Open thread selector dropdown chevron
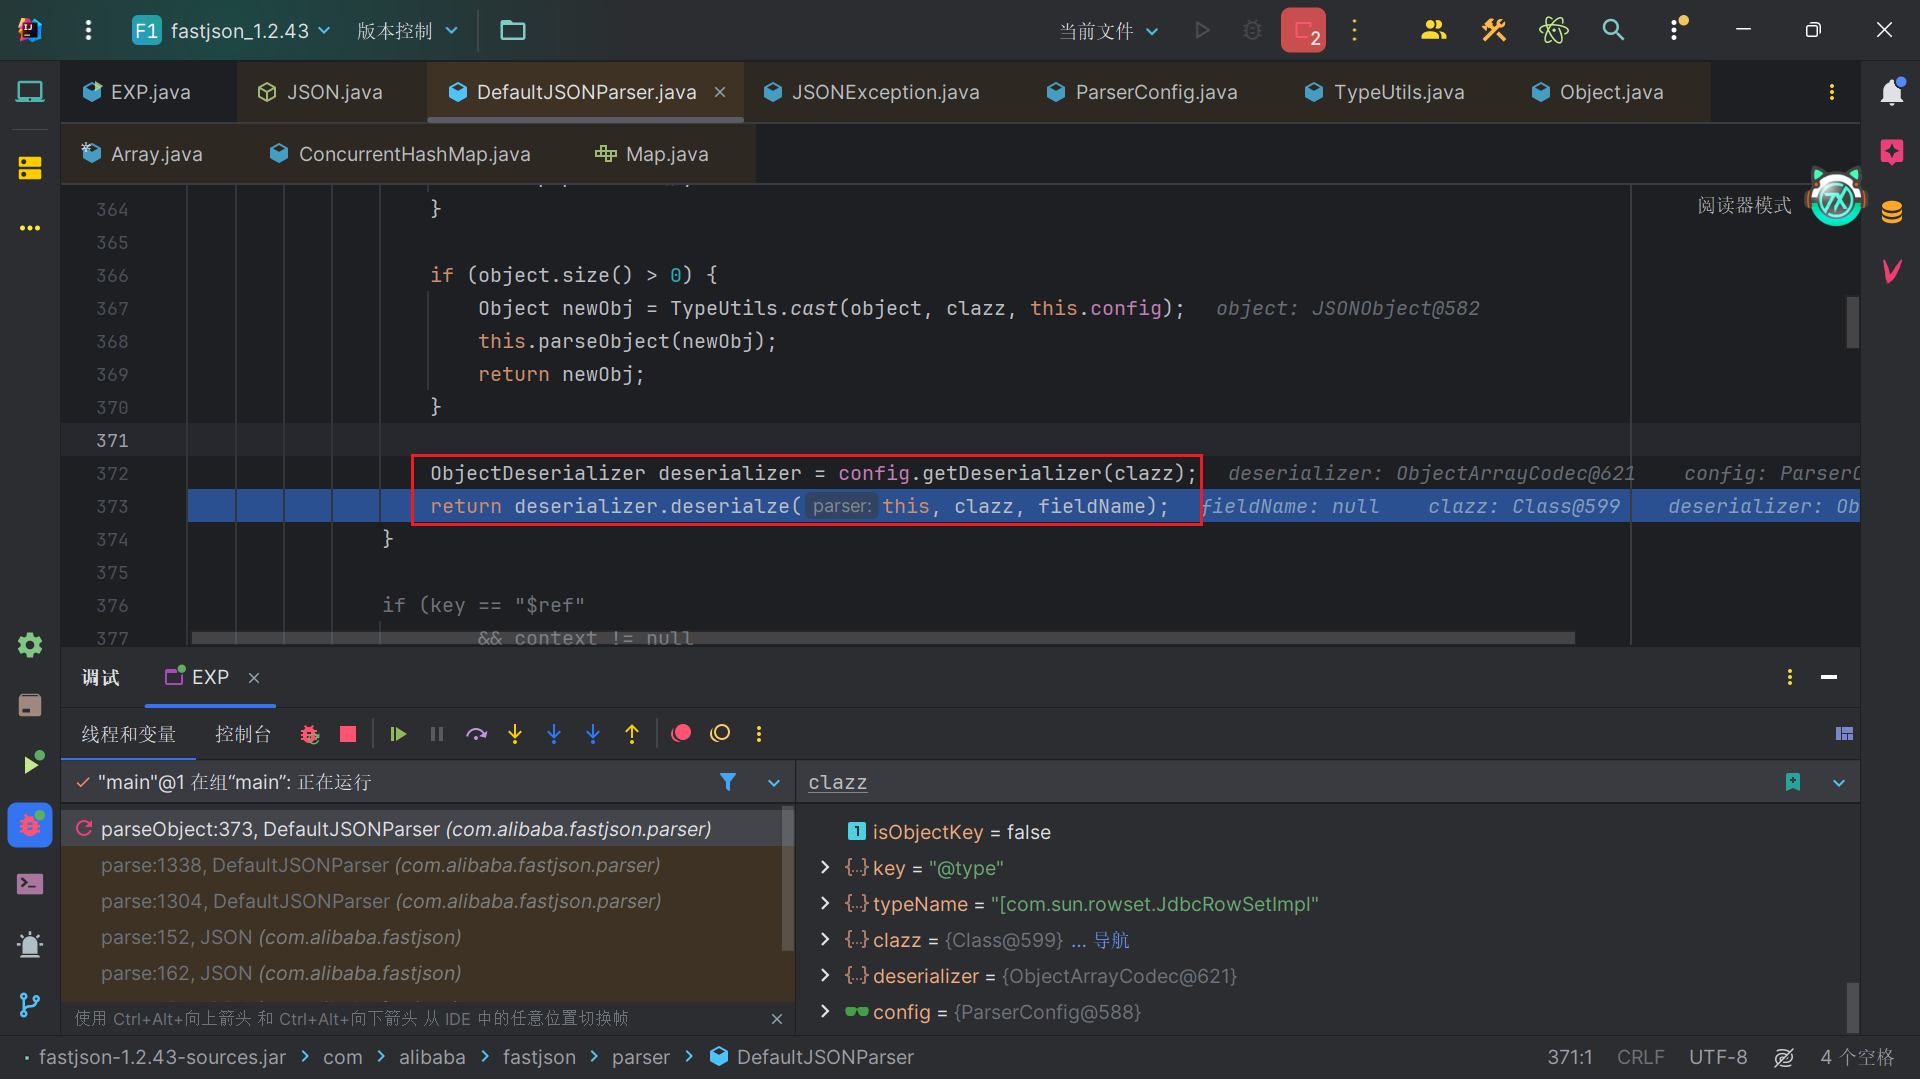 click(773, 783)
